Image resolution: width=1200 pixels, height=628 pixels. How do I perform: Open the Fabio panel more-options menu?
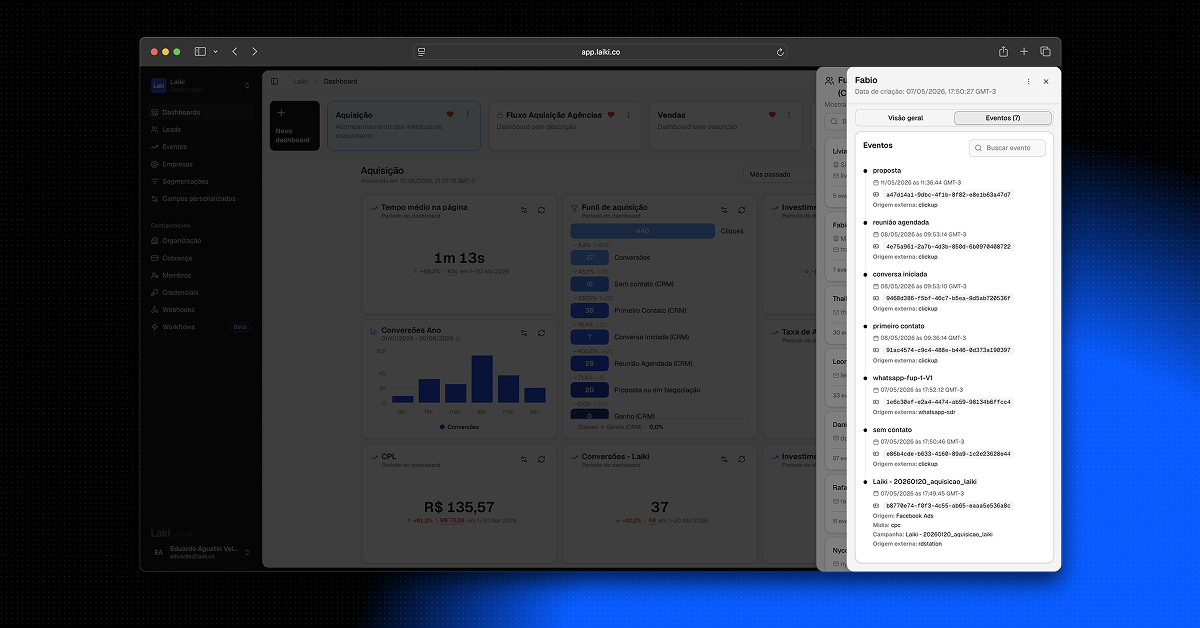pos(1028,81)
